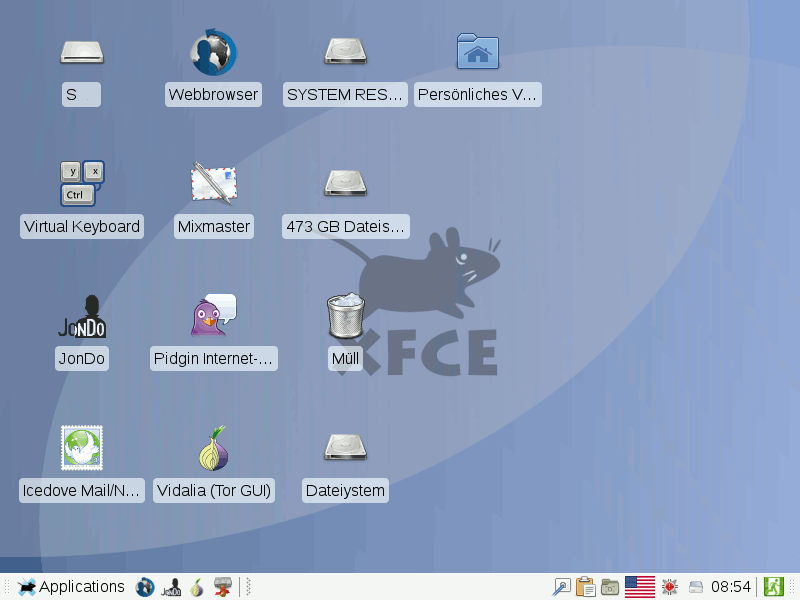Select the SYSTEM RES… drive icon

coord(345,52)
